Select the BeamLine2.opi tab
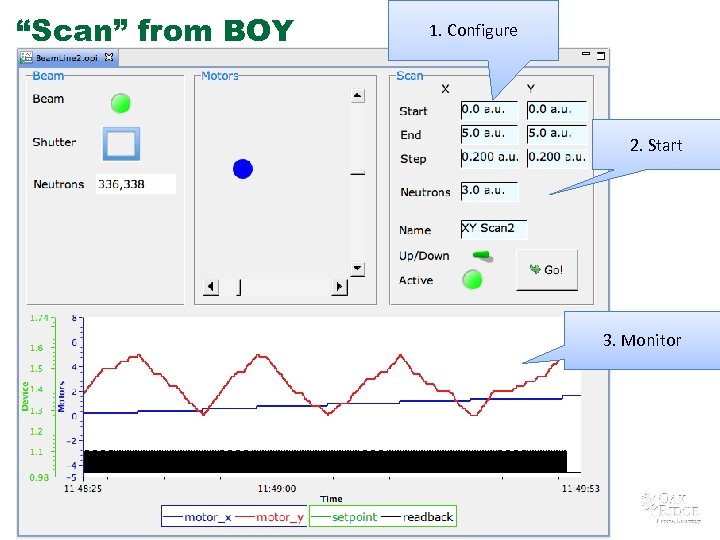Screen dimensions: 720x540 67,57
